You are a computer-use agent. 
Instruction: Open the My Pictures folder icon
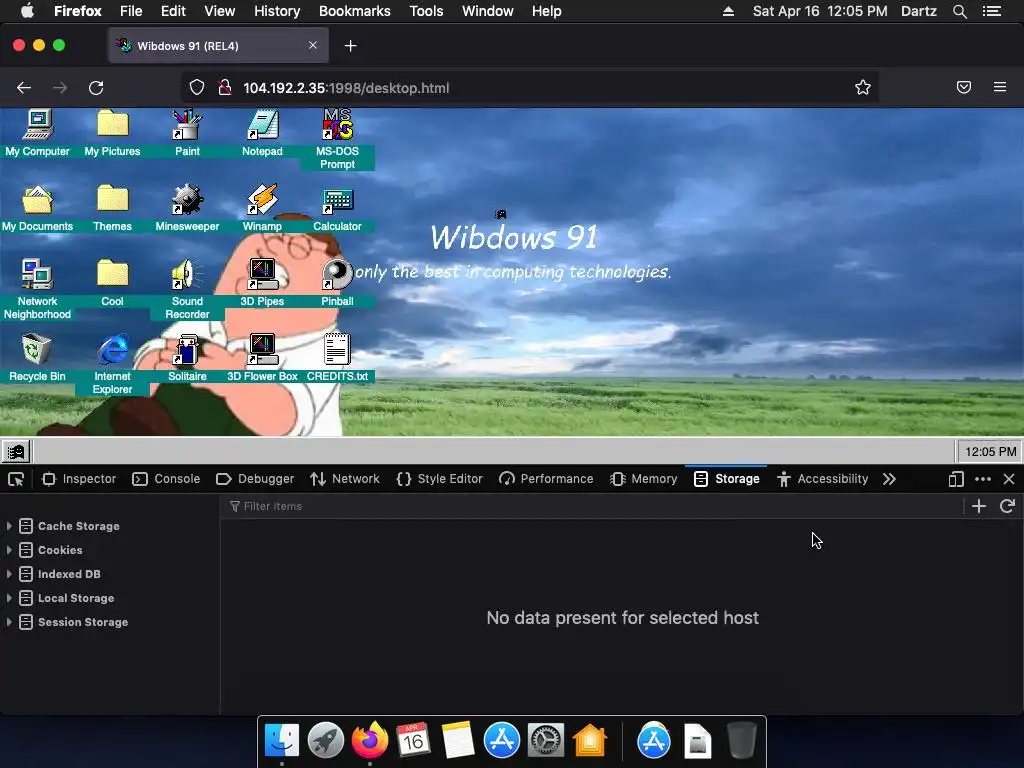[x=112, y=133]
